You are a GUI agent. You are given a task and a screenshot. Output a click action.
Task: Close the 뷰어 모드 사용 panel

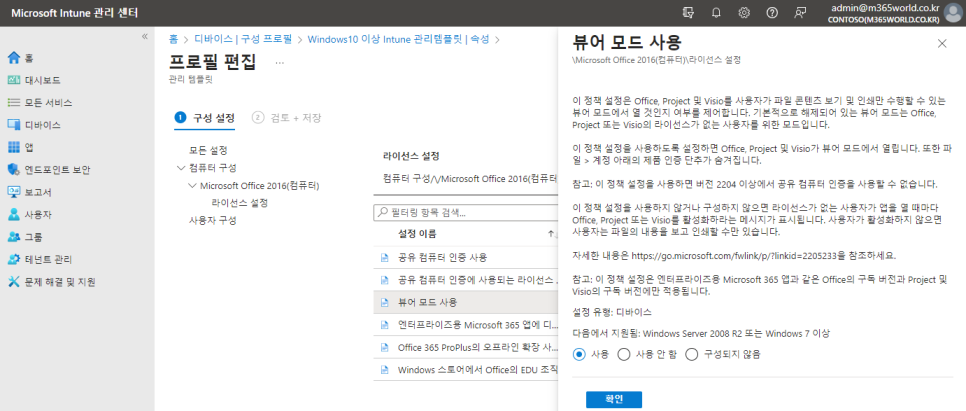pos(941,43)
